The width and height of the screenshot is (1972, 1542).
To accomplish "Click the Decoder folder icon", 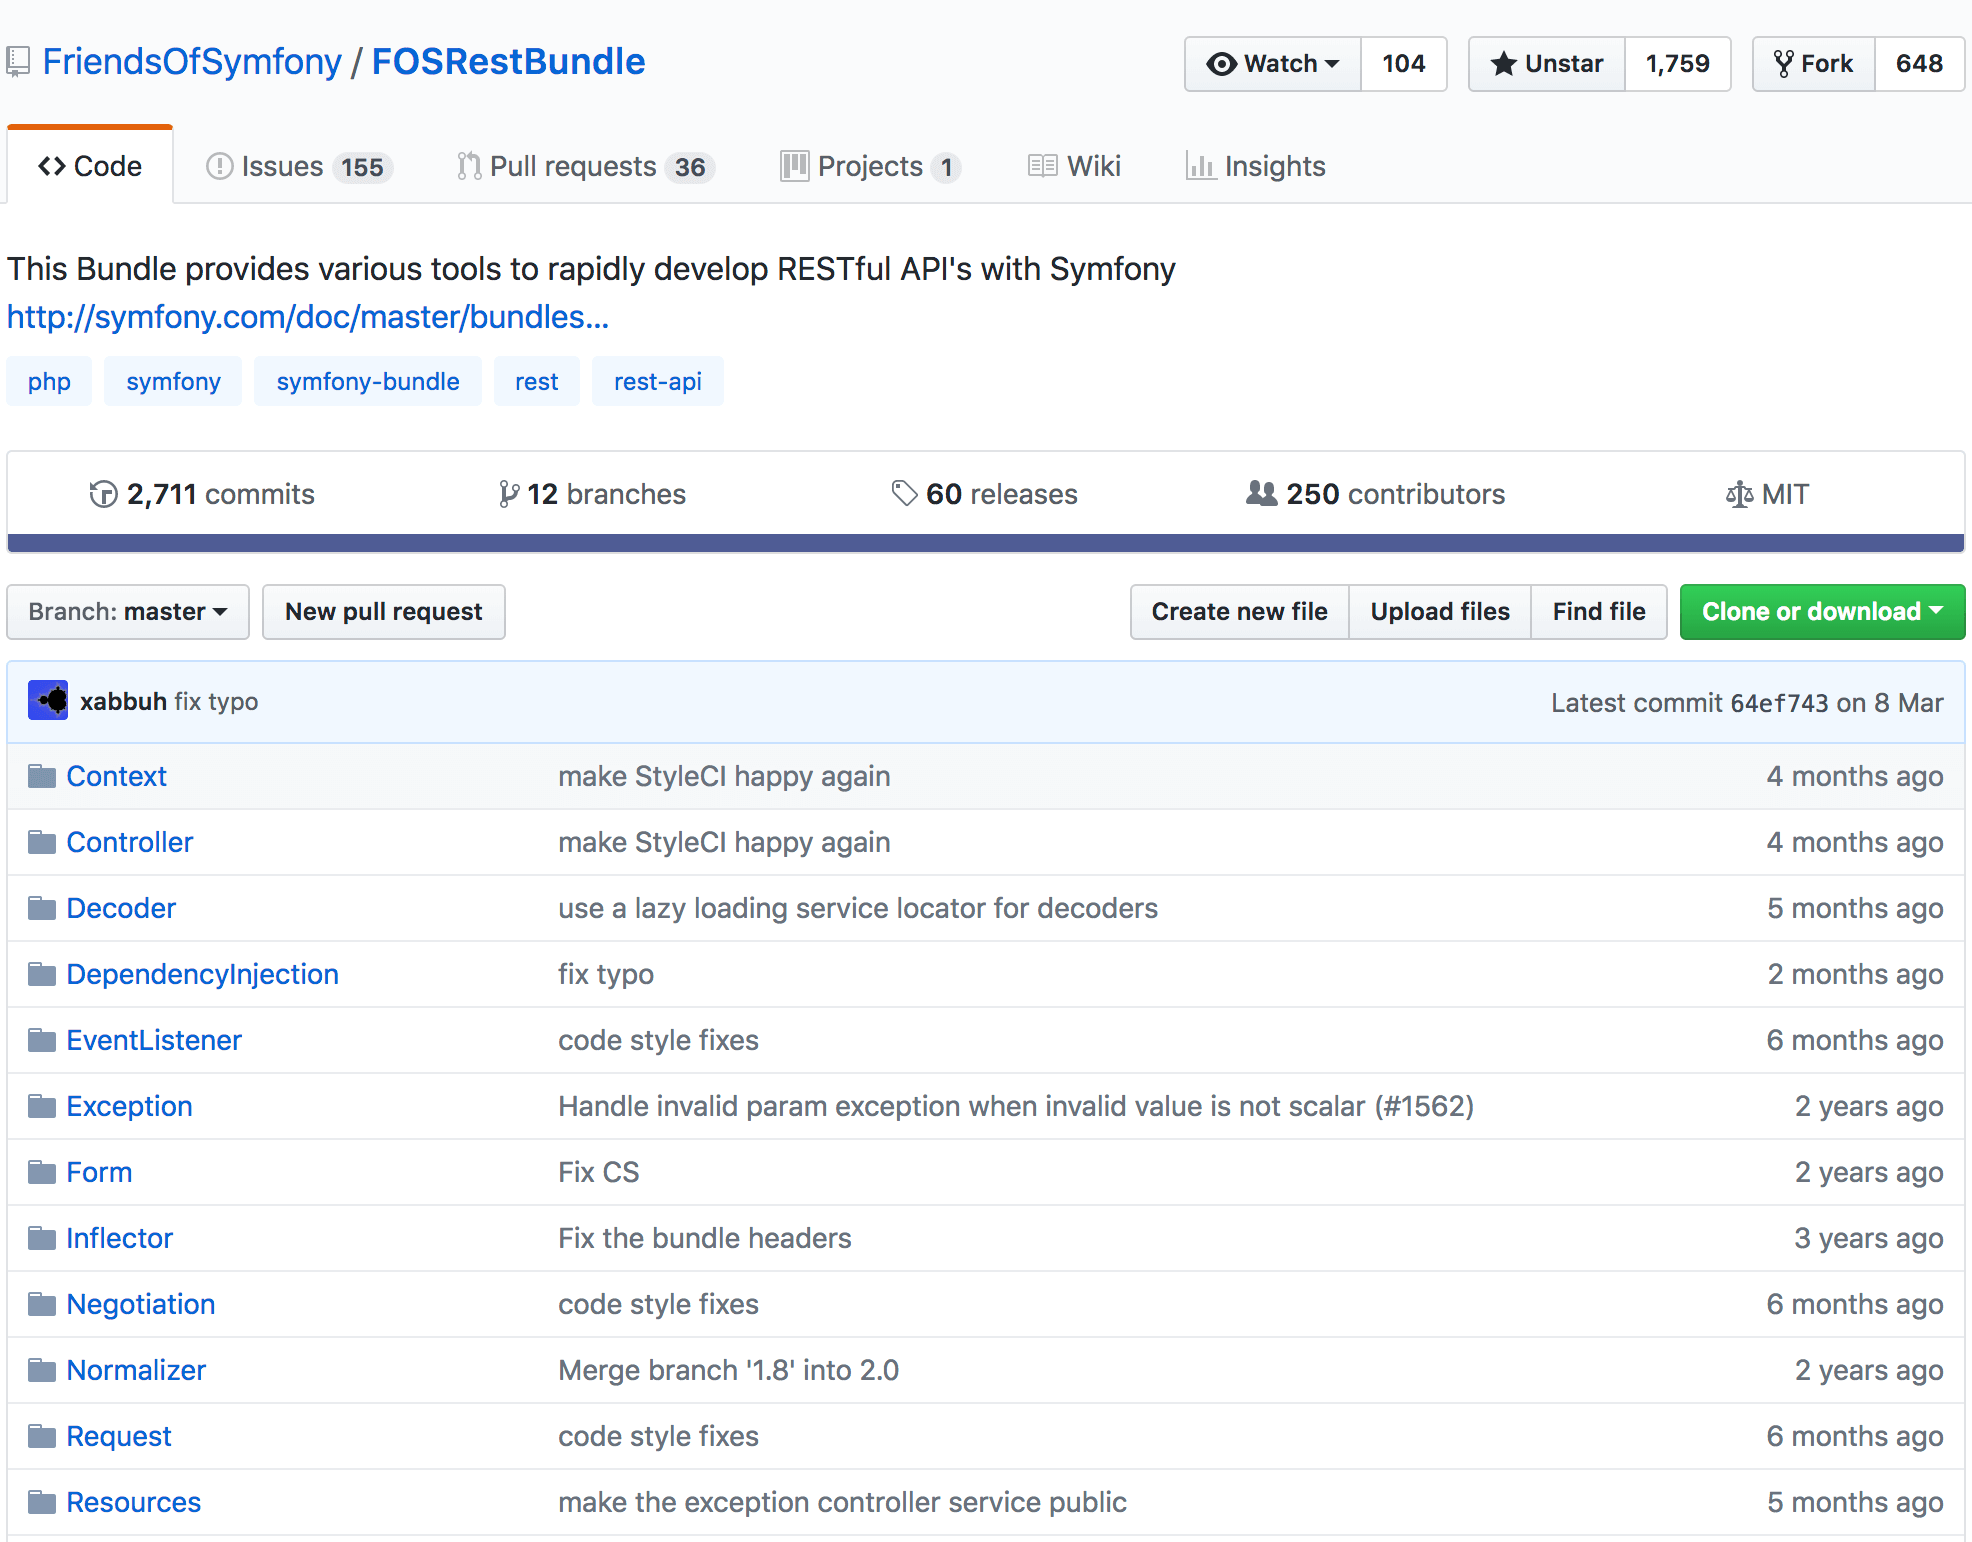I will tap(42, 908).
